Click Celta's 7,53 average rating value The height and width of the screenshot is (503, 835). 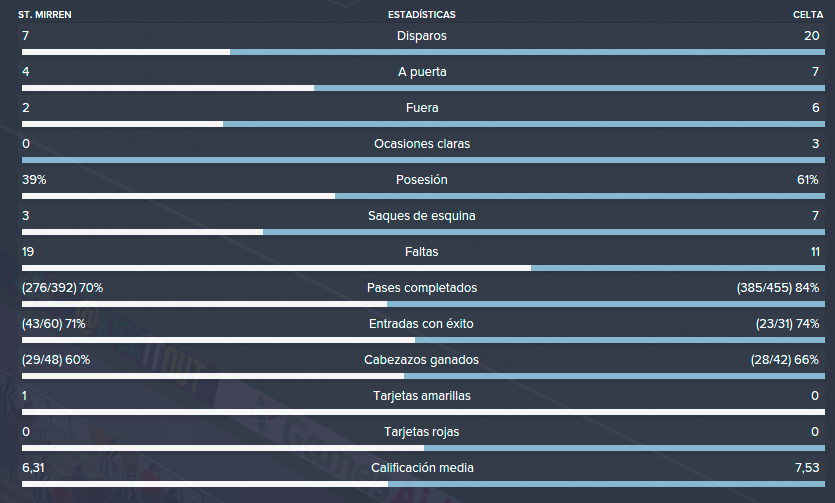(x=807, y=468)
